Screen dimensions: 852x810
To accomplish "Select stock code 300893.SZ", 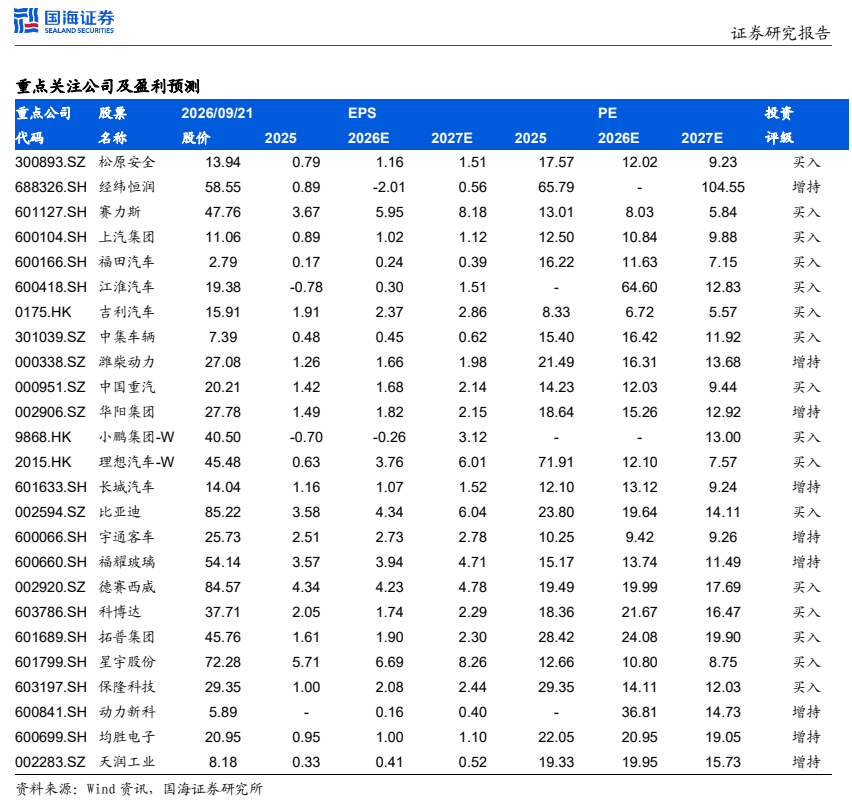I will 50,162.
